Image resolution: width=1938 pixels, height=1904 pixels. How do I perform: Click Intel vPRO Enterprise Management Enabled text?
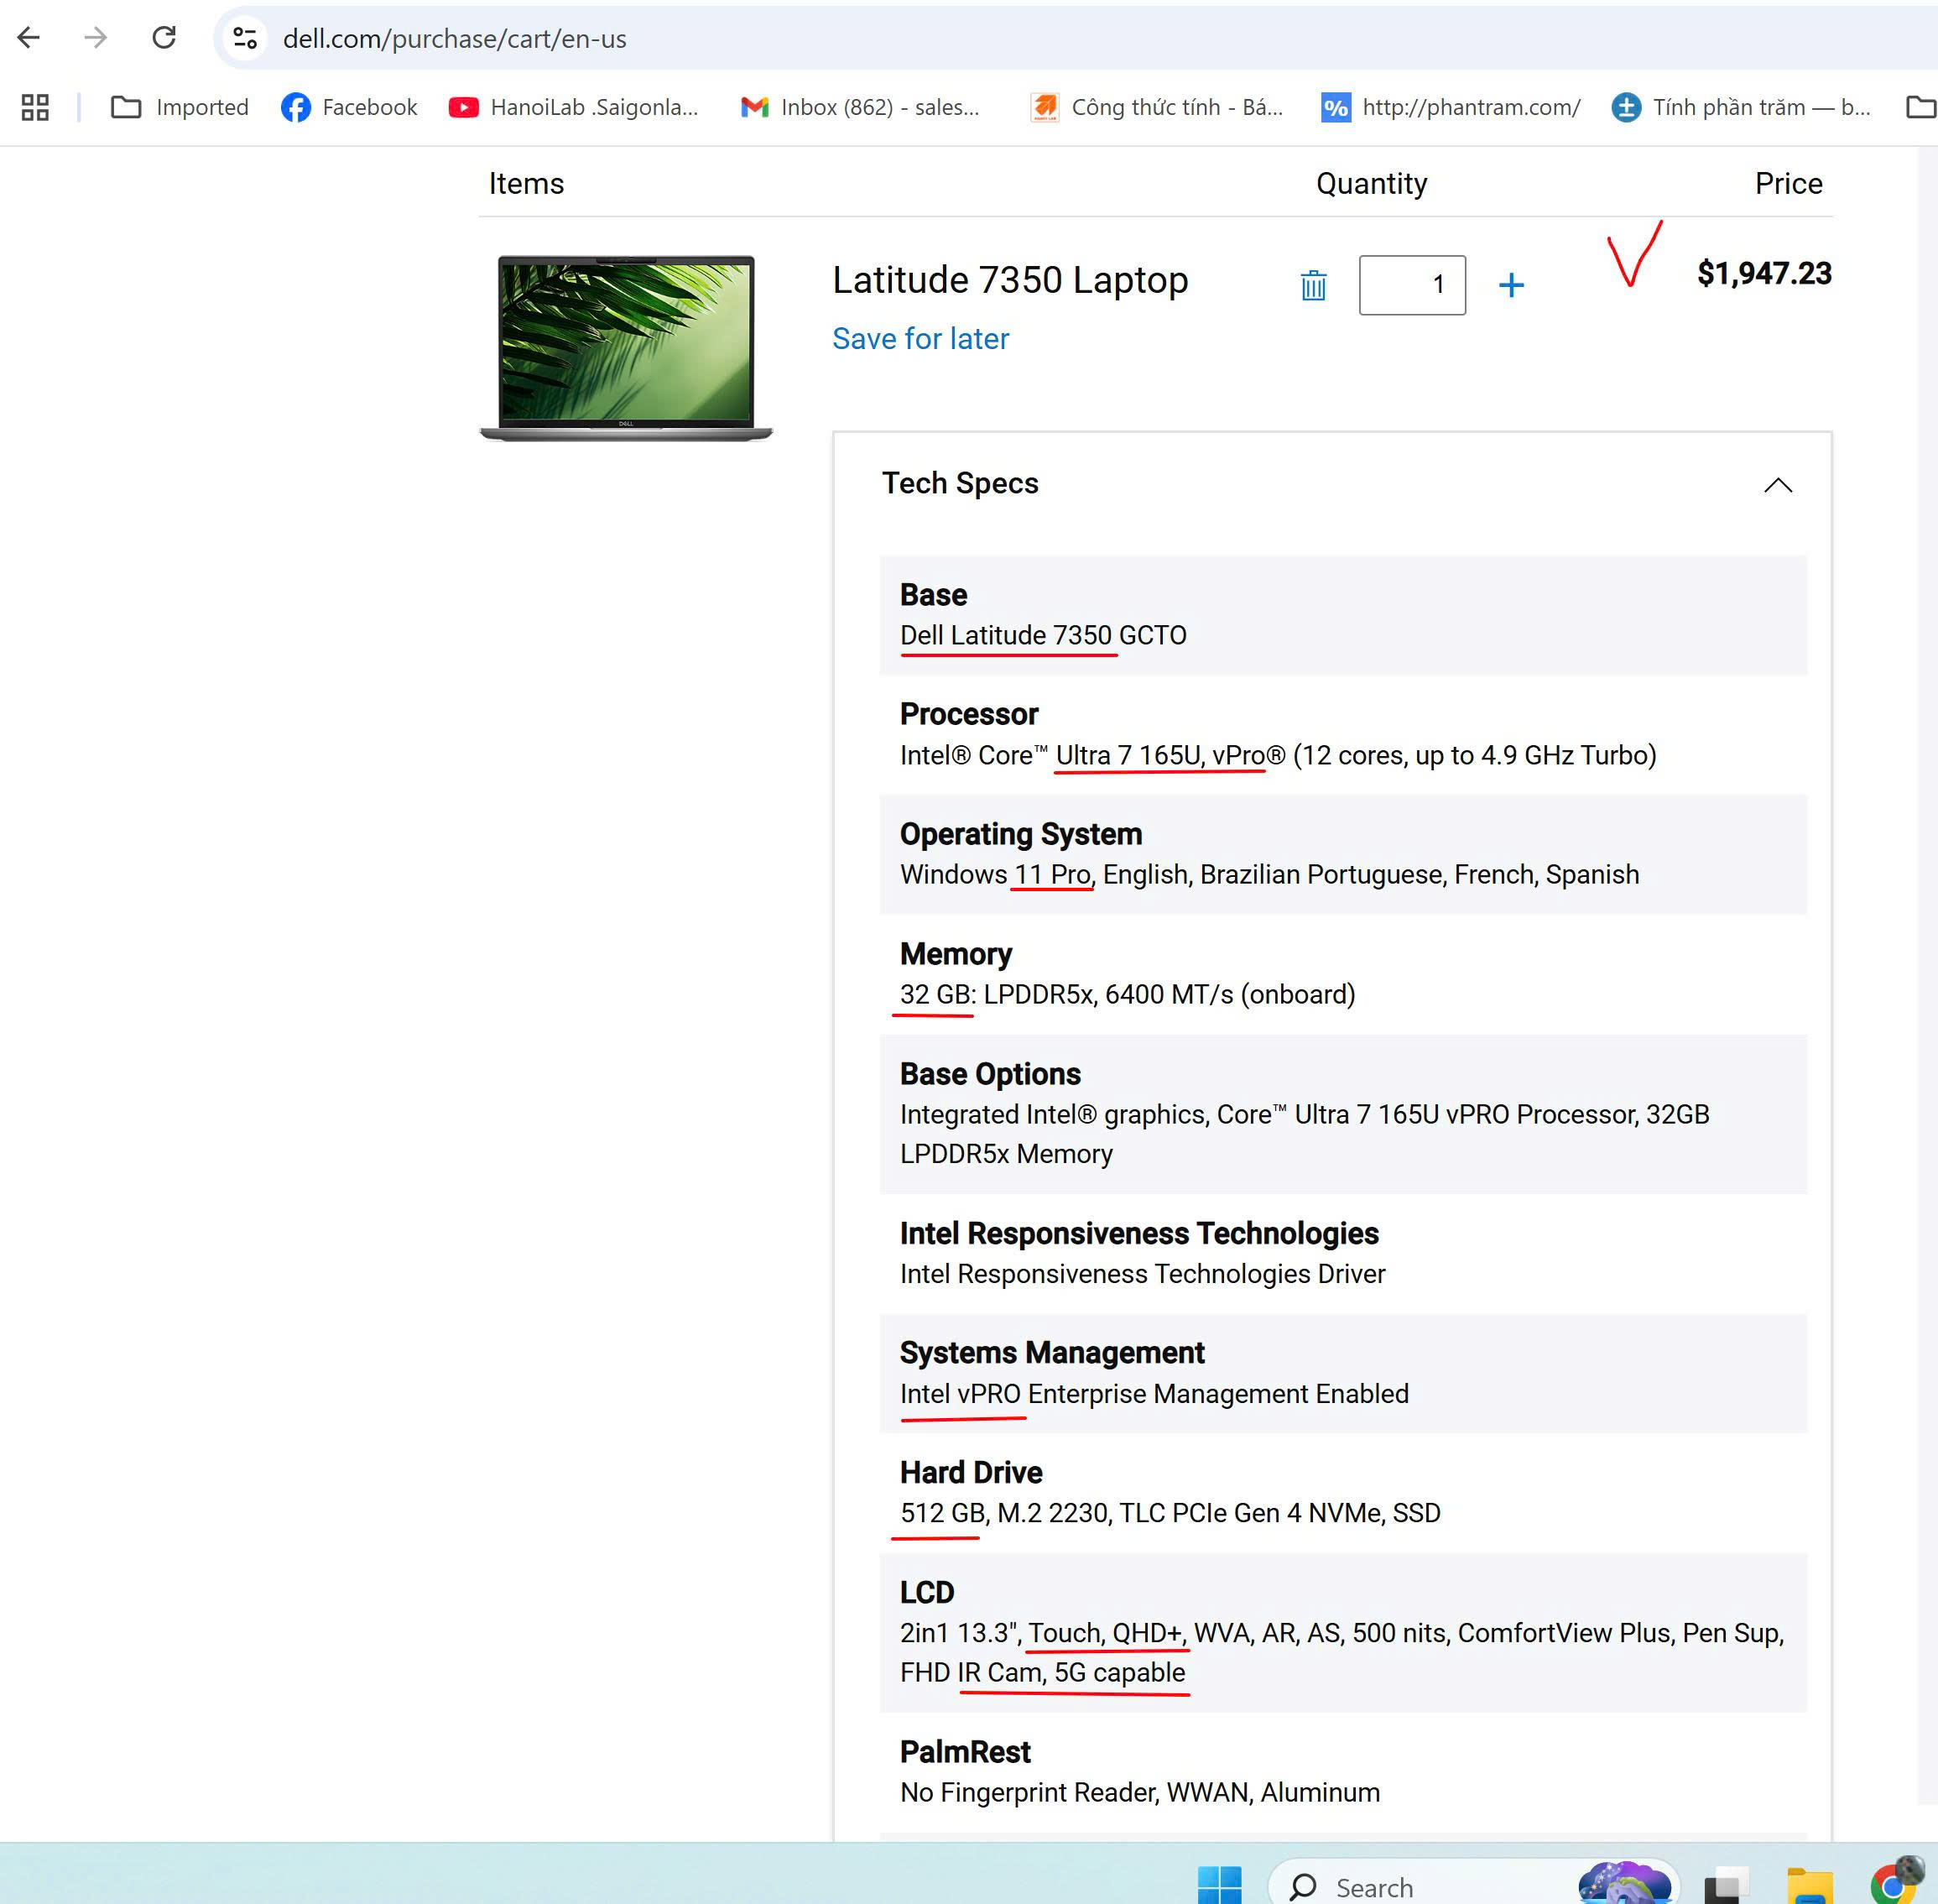pos(1154,1394)
